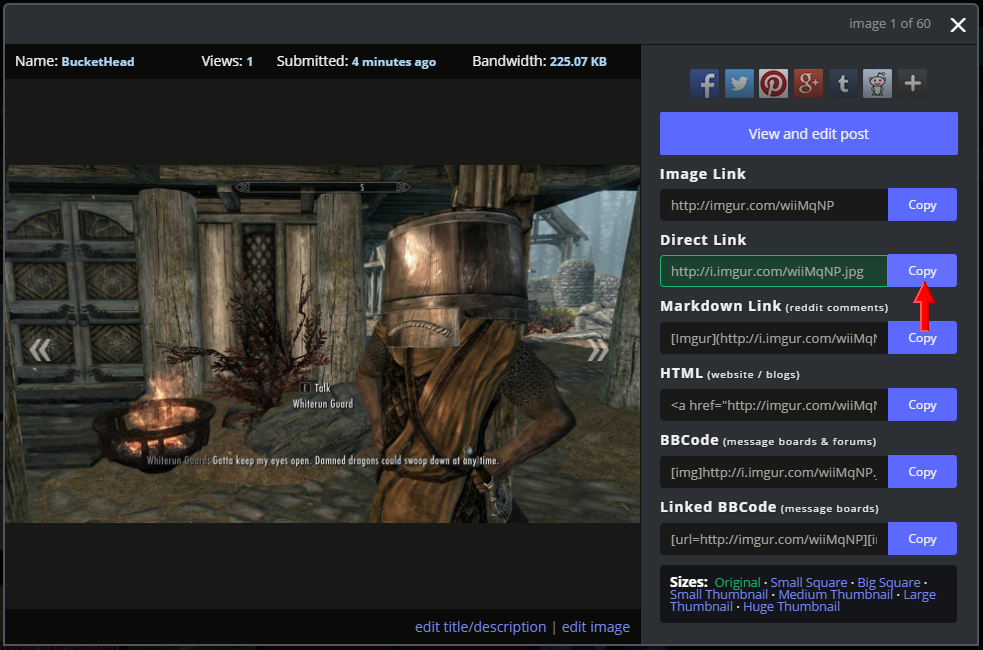Copy the BBCode
983x650 pixels.
coord(922,472)
